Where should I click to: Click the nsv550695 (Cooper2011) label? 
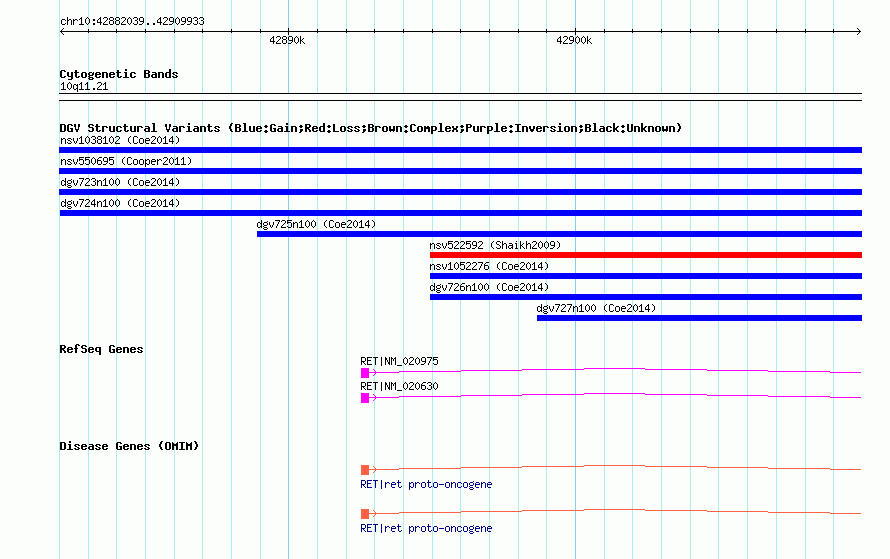point(126,161)
